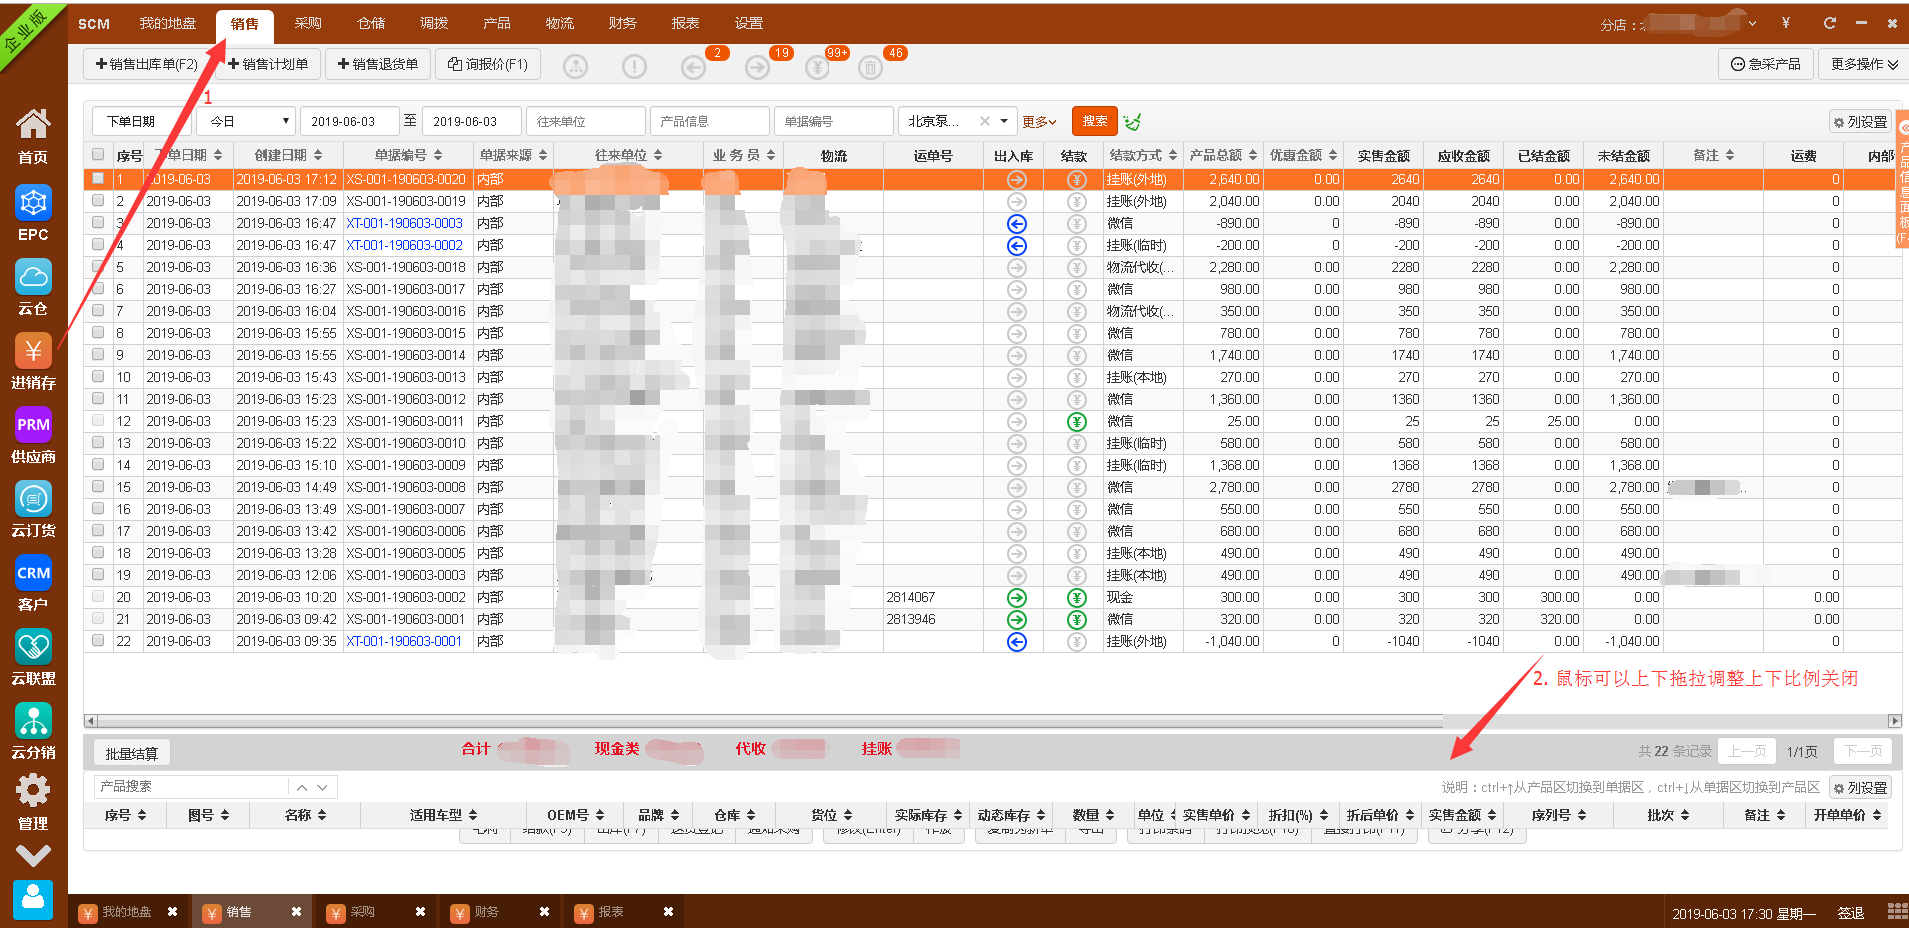Check the checkbox for row 8
Screen dimensions: 1909x928
98,332
